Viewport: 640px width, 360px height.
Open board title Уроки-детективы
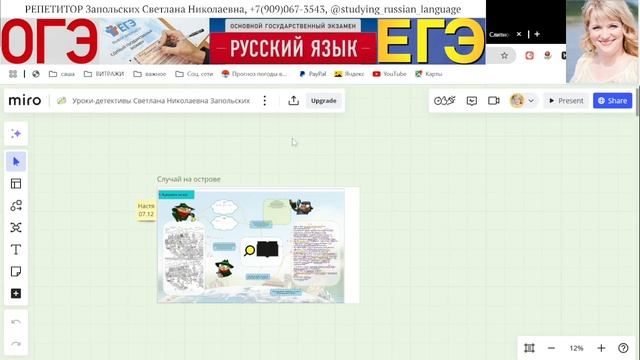pos(161,101)
